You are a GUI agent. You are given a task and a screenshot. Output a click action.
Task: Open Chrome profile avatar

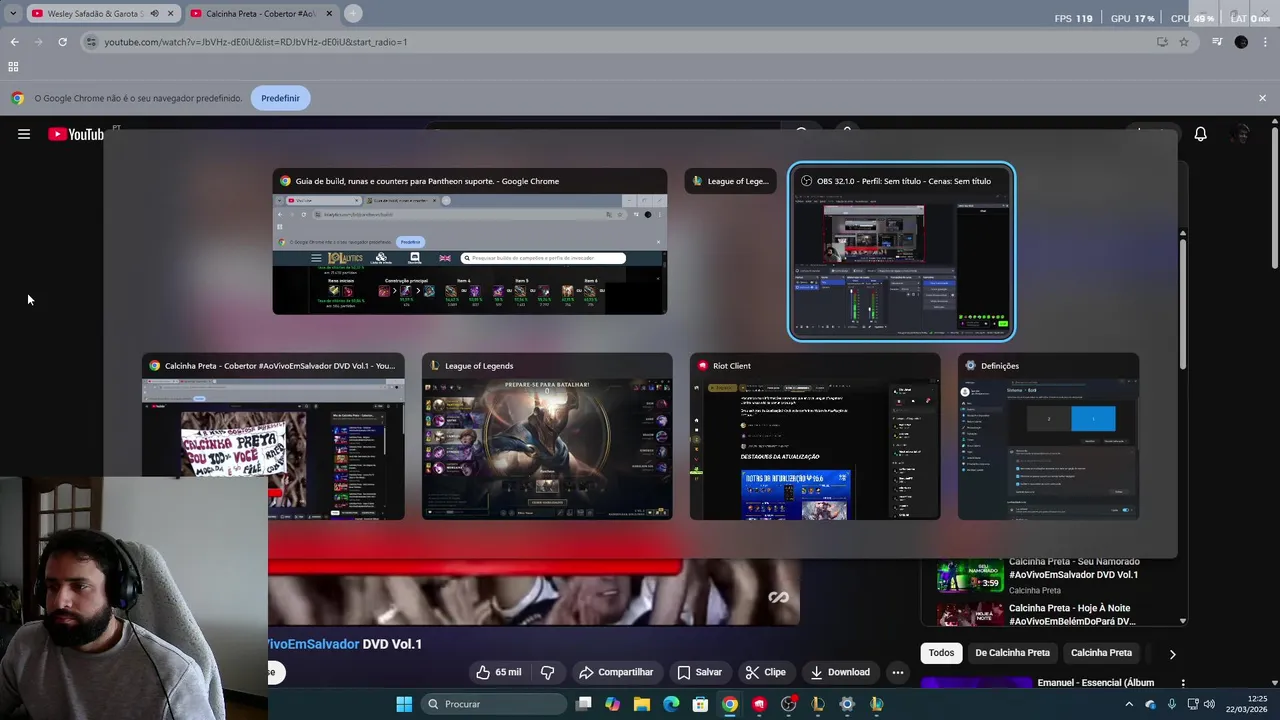[x=1241, y=42]
